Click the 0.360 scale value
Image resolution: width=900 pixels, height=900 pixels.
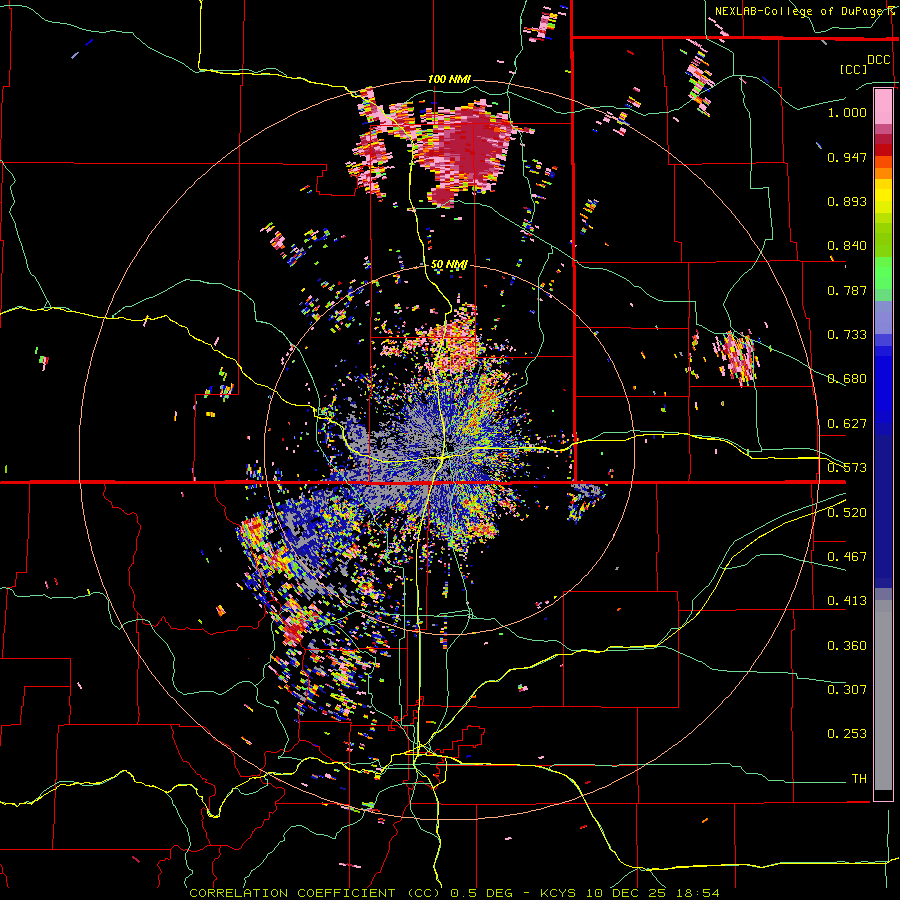coord(847,646)
